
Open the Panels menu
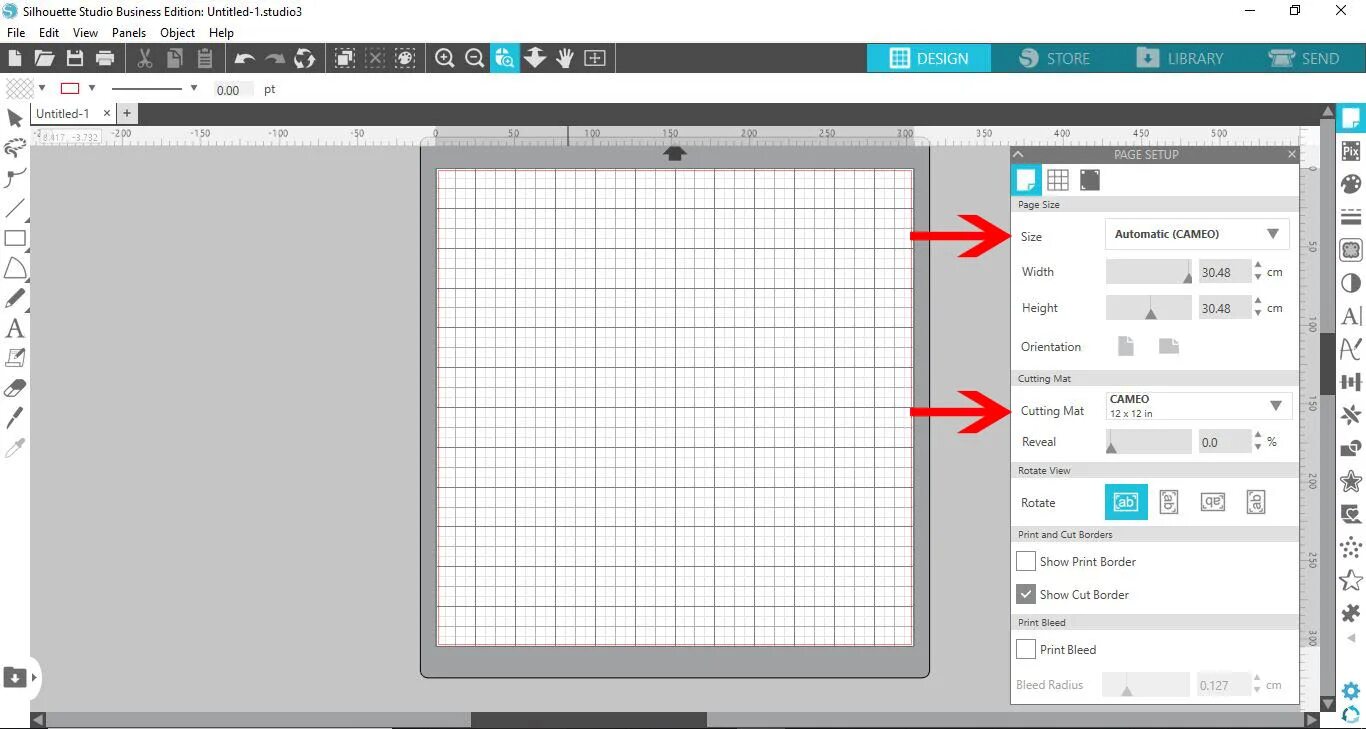pyautogui.click(x=129, y=33)
